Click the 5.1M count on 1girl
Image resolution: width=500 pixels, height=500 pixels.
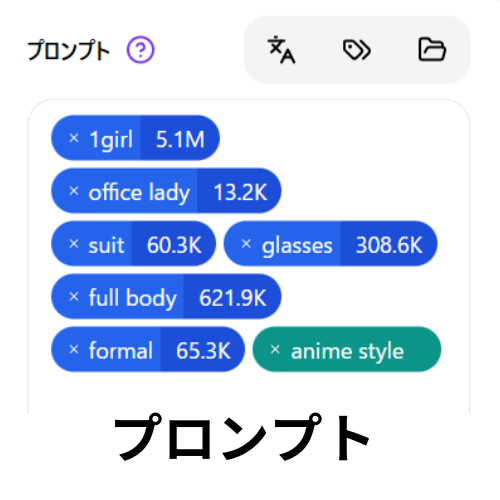point(180,139)
